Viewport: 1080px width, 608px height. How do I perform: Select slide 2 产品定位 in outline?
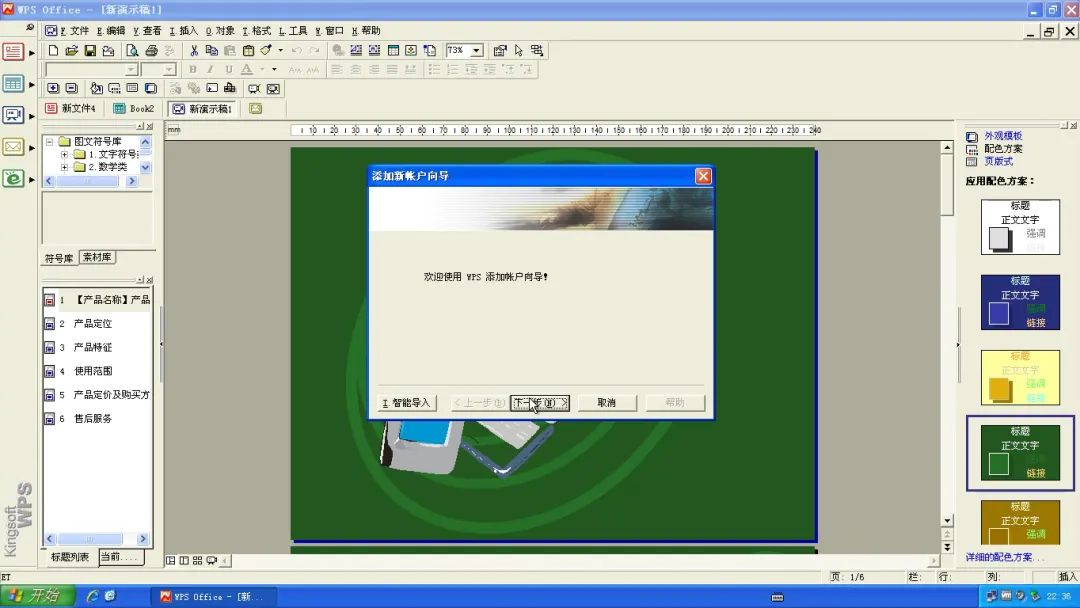click(x=92, y=324)
